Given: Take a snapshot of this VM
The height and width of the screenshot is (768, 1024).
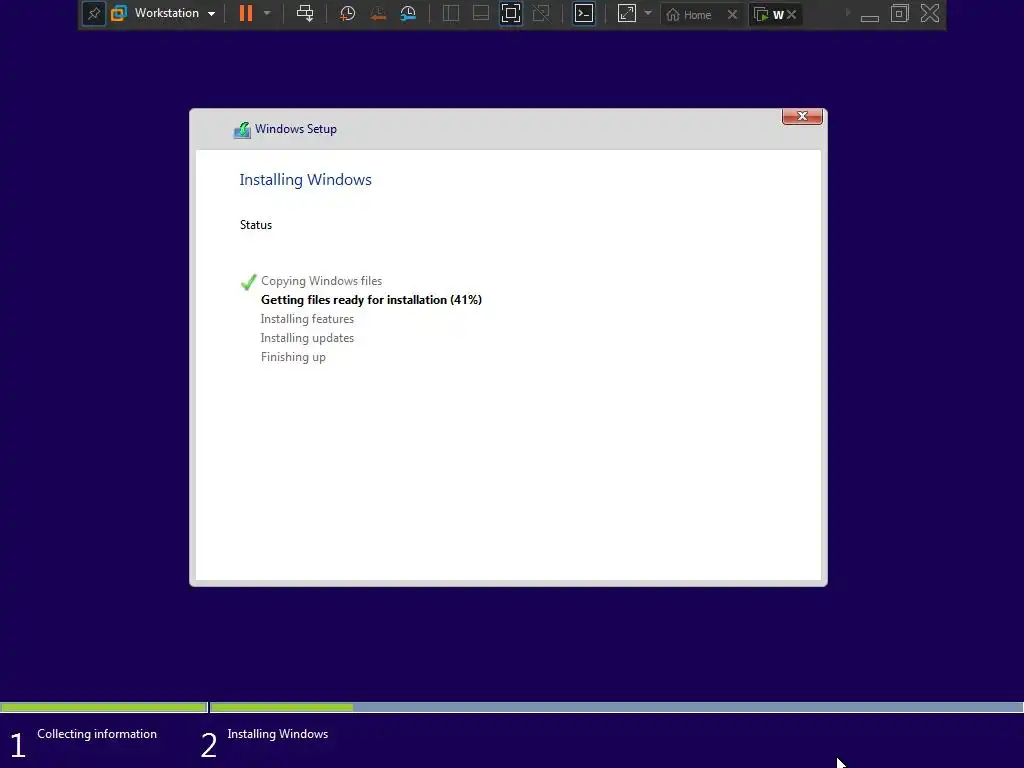Looking at the screenshot, I should pos(347,13).
